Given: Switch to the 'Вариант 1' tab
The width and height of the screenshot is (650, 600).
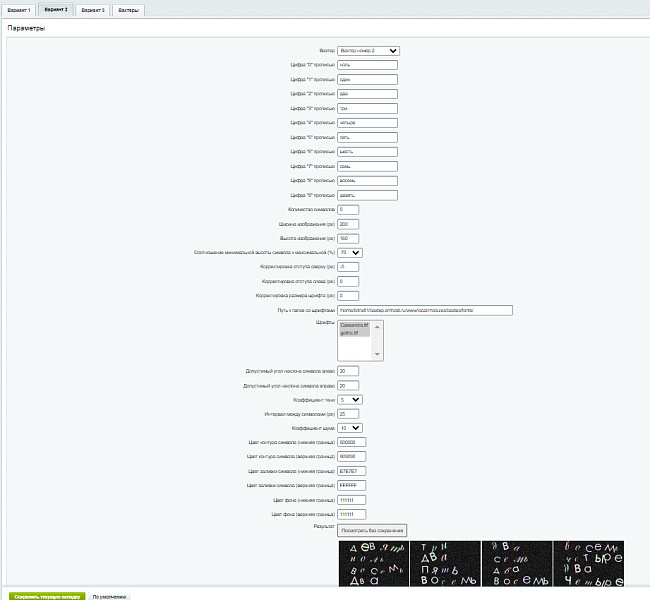Looking at the screenshot, I should (19, 10).
